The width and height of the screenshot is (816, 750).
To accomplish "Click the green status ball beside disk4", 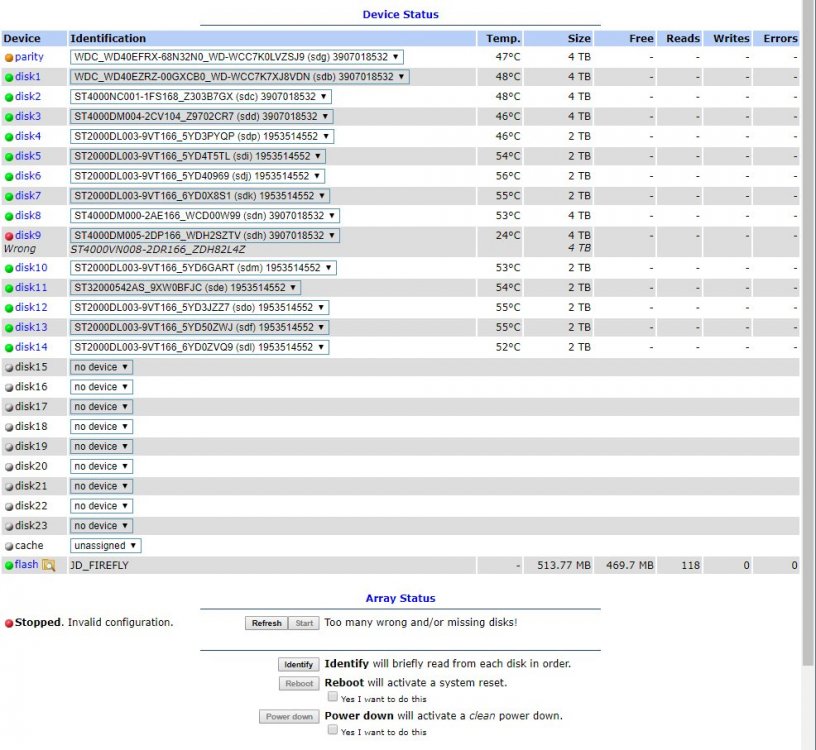I will [9, 137].
